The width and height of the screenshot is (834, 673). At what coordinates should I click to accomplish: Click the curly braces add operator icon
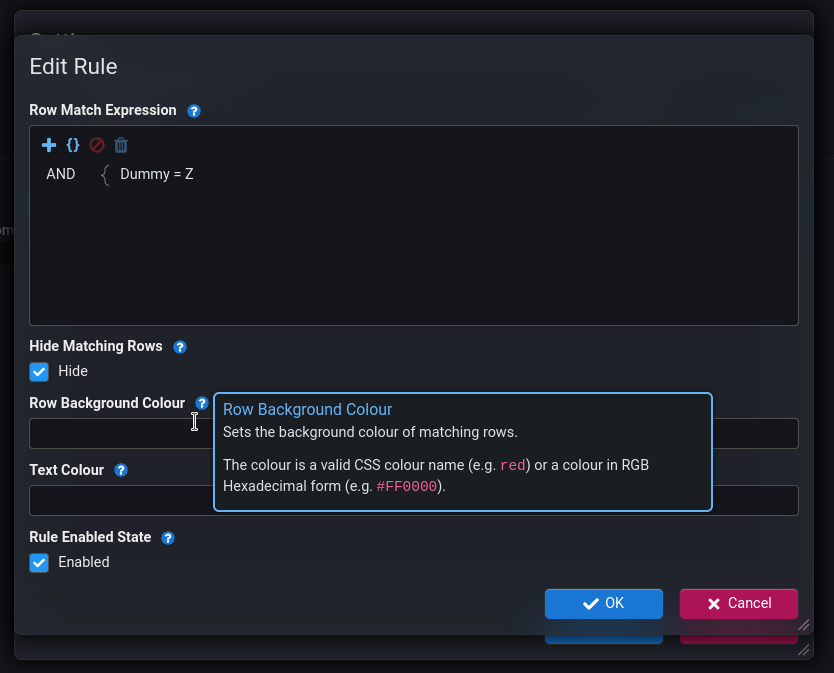(x=73, y=145)
